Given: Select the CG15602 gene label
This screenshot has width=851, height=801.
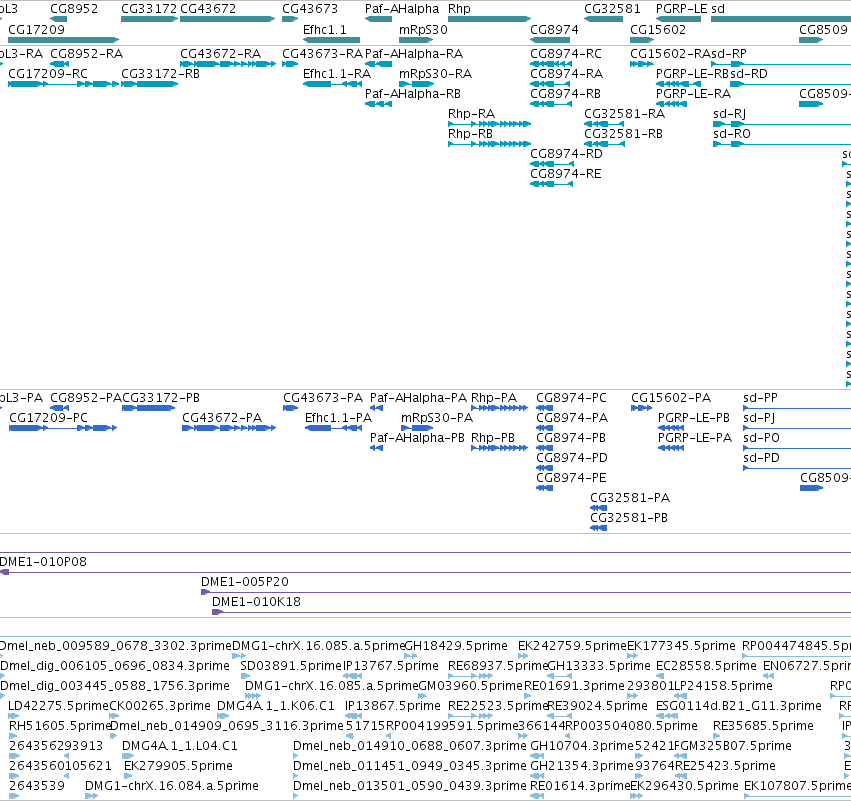Looking at the screenshot, I should (658, 29).
